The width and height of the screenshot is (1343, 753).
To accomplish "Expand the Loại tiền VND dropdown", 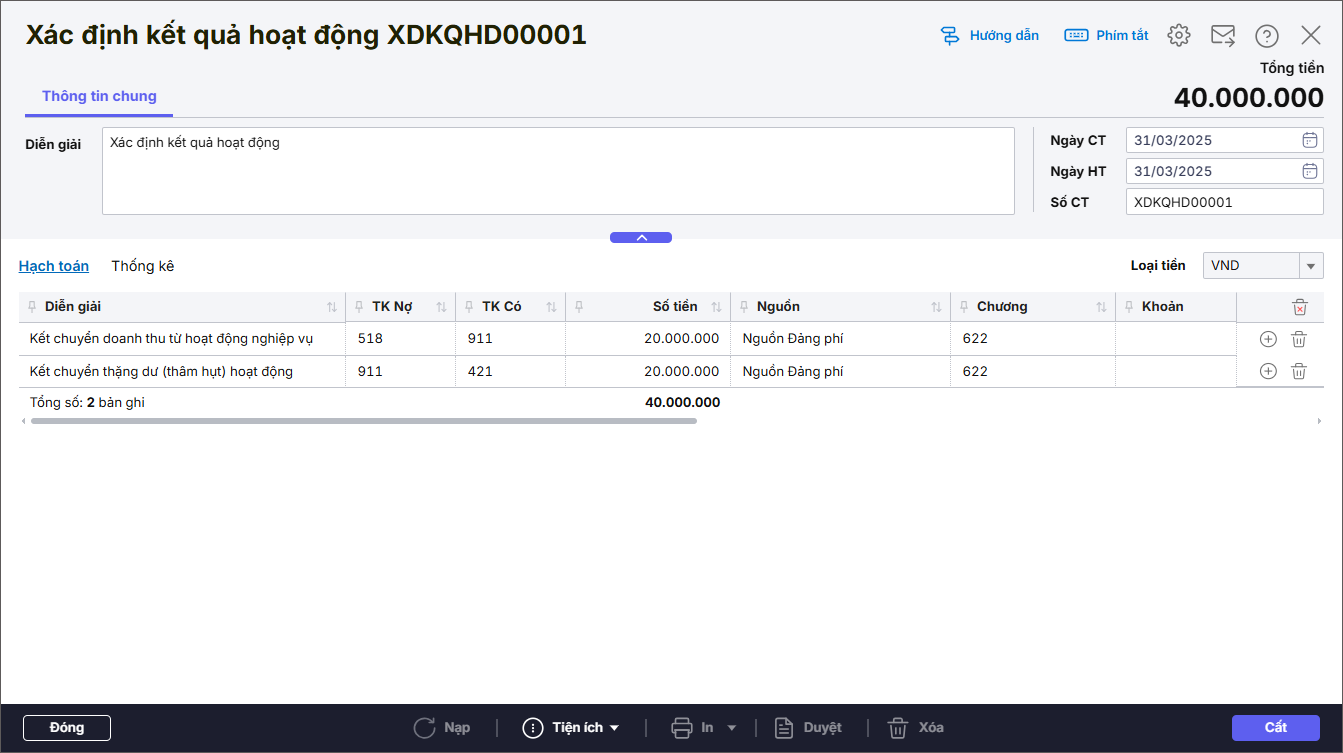I will (x=1311, y=265).
